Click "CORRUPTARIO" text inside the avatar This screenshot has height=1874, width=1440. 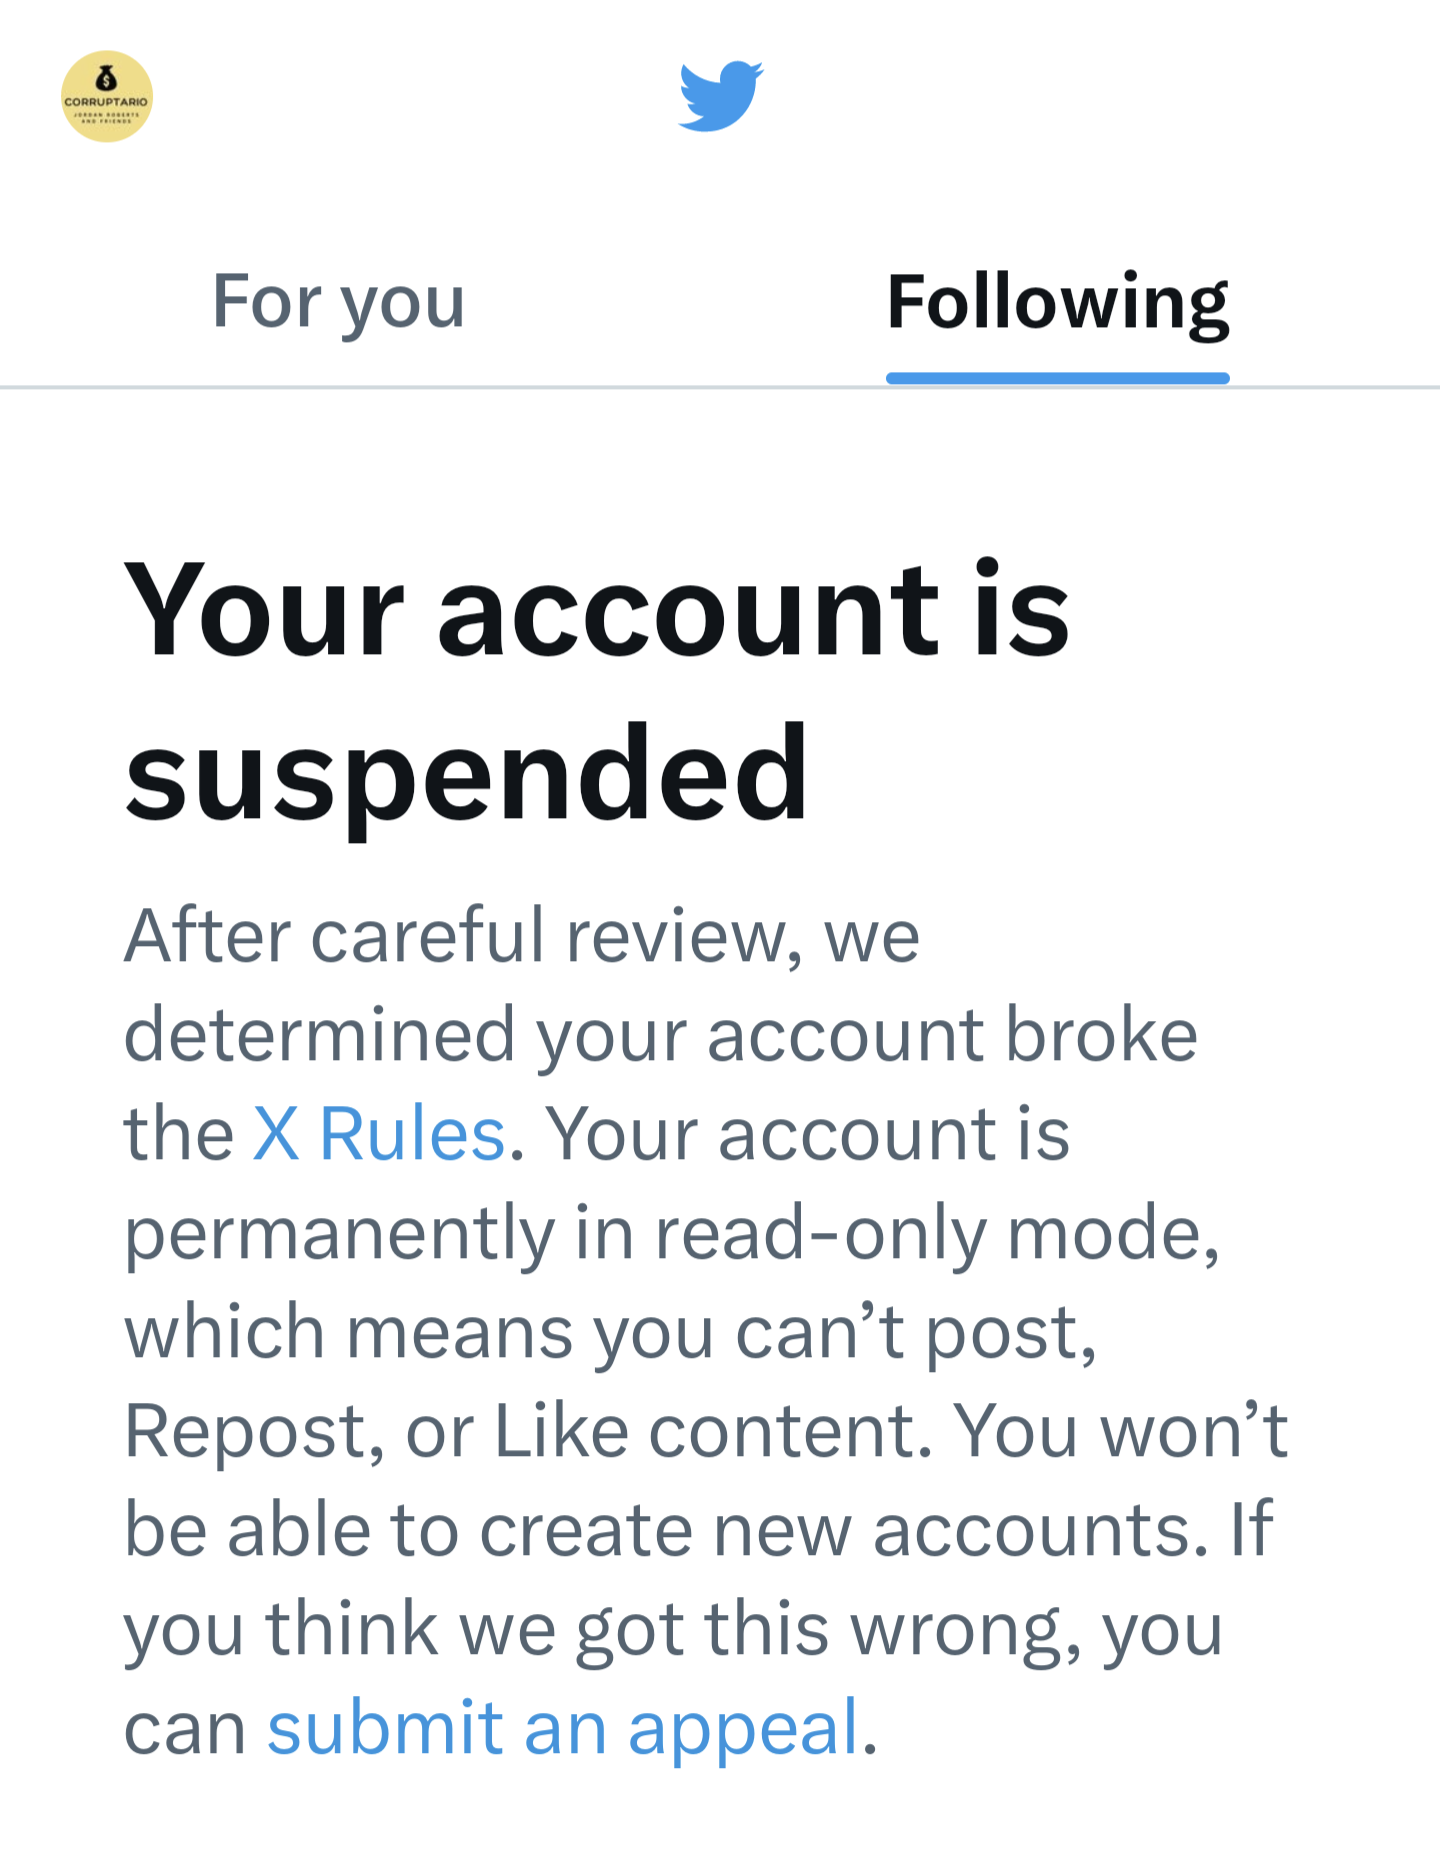106,102
